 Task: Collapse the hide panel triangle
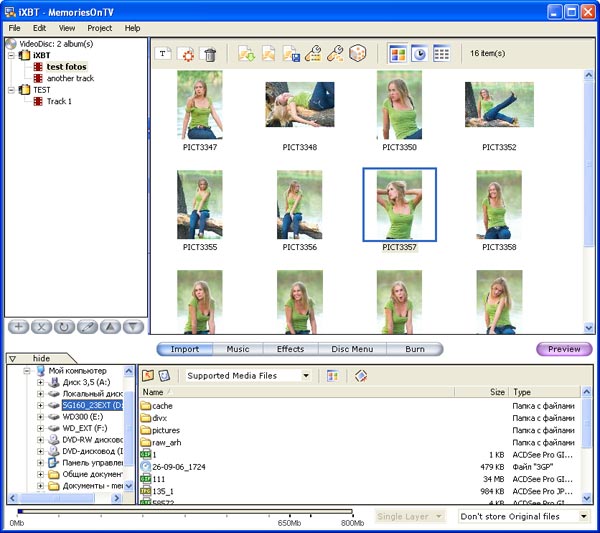pyautogui.click(x=12, y=359)
